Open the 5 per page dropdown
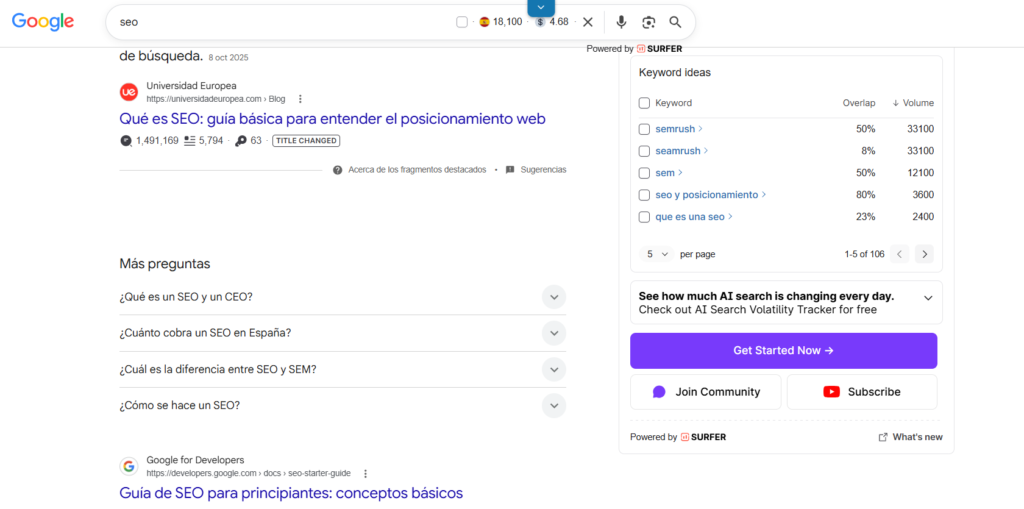The image size is (1024, 509). click(657, 254)
